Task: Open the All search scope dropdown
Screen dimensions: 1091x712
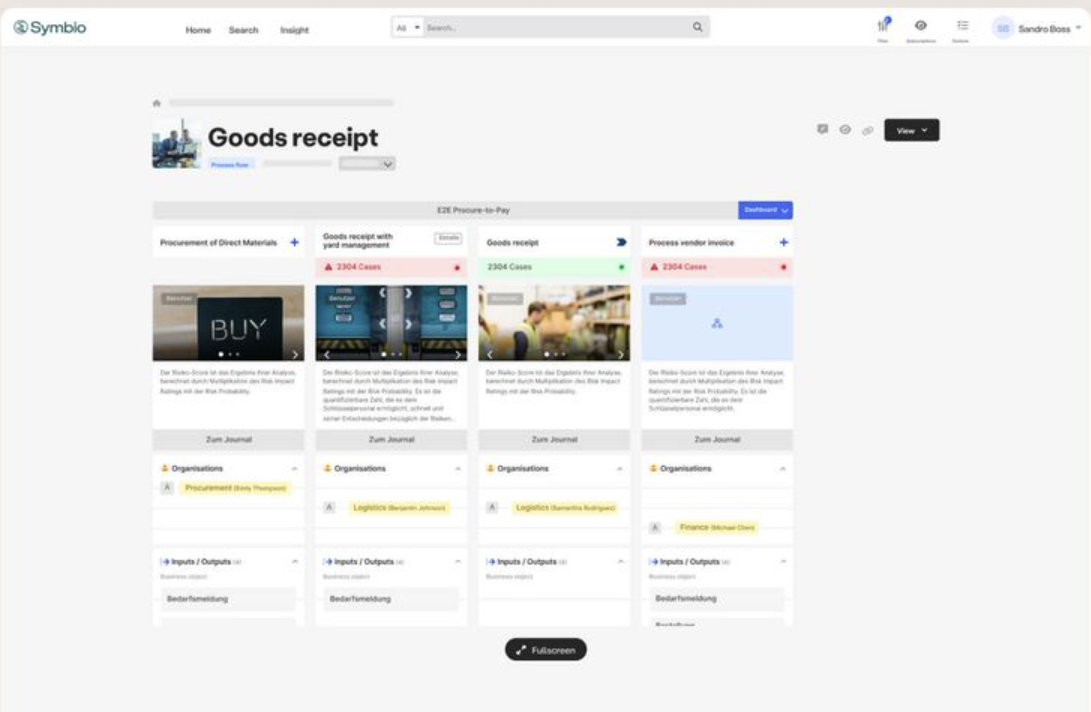Action: [x=407, y=28]
